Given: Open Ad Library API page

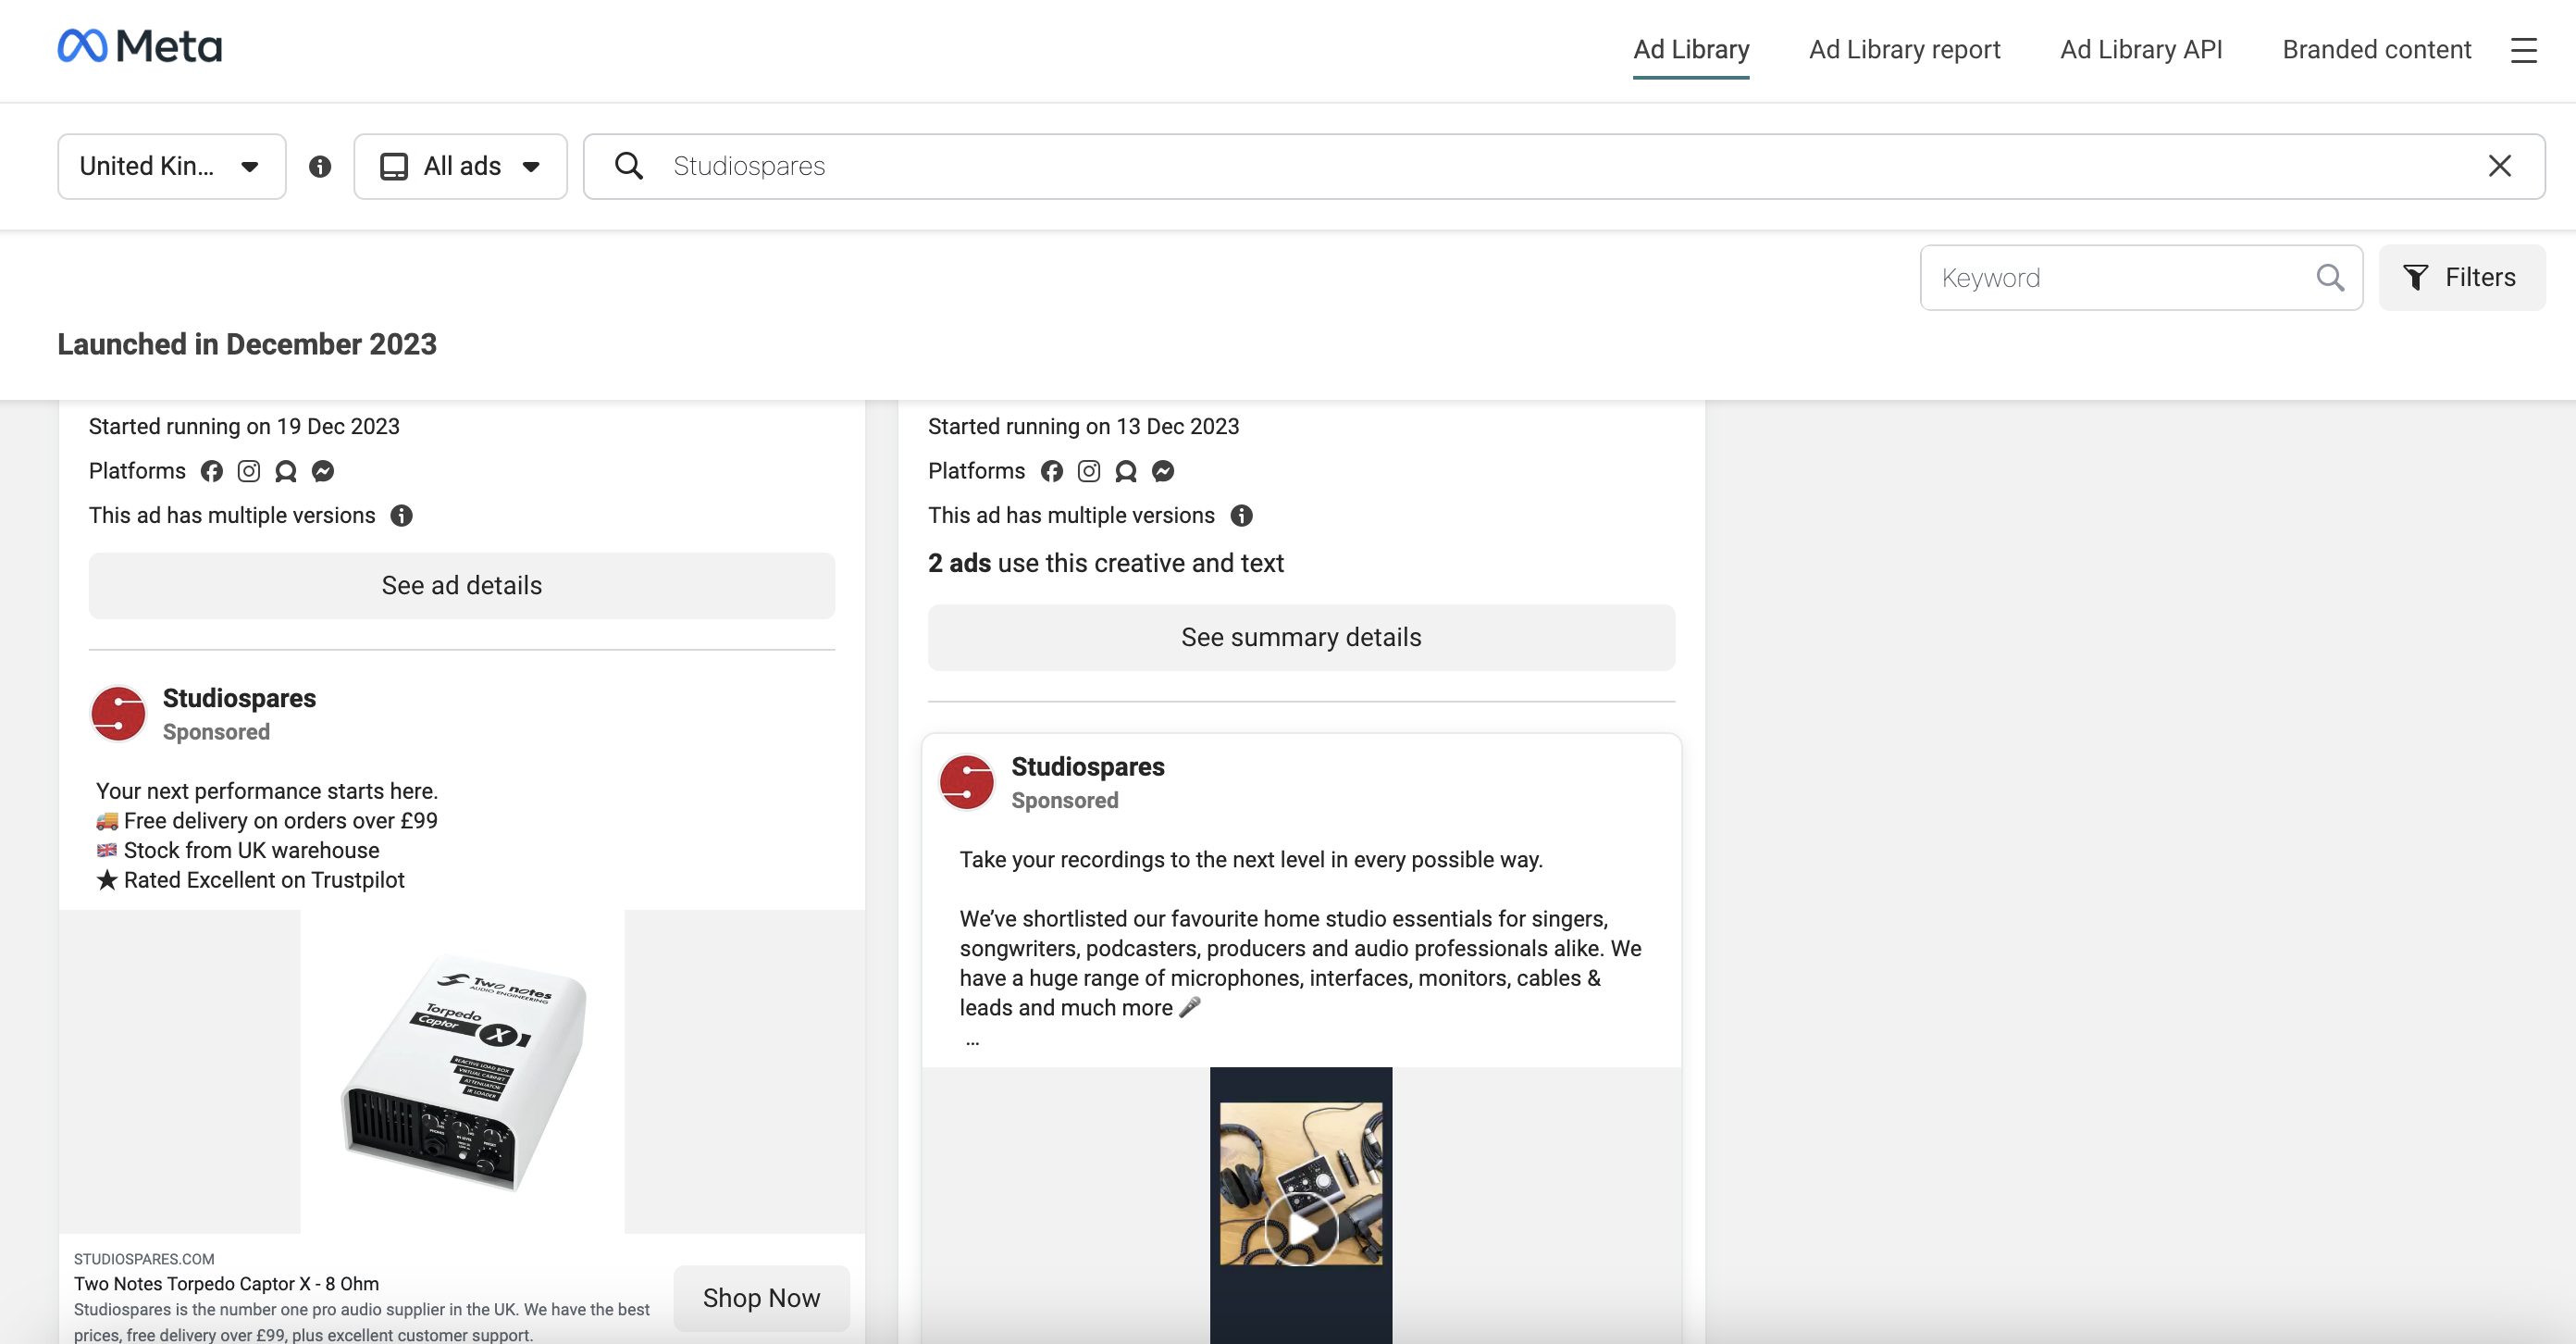Looking at the screenshot, I should click(x=2141, y=50).
